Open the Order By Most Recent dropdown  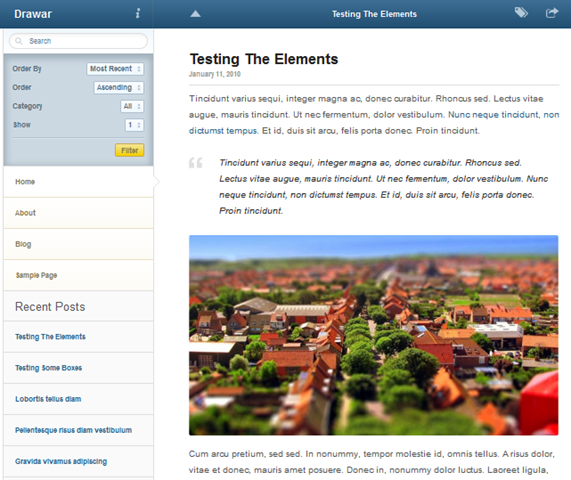pyautogui.click(x=115, y=69)
